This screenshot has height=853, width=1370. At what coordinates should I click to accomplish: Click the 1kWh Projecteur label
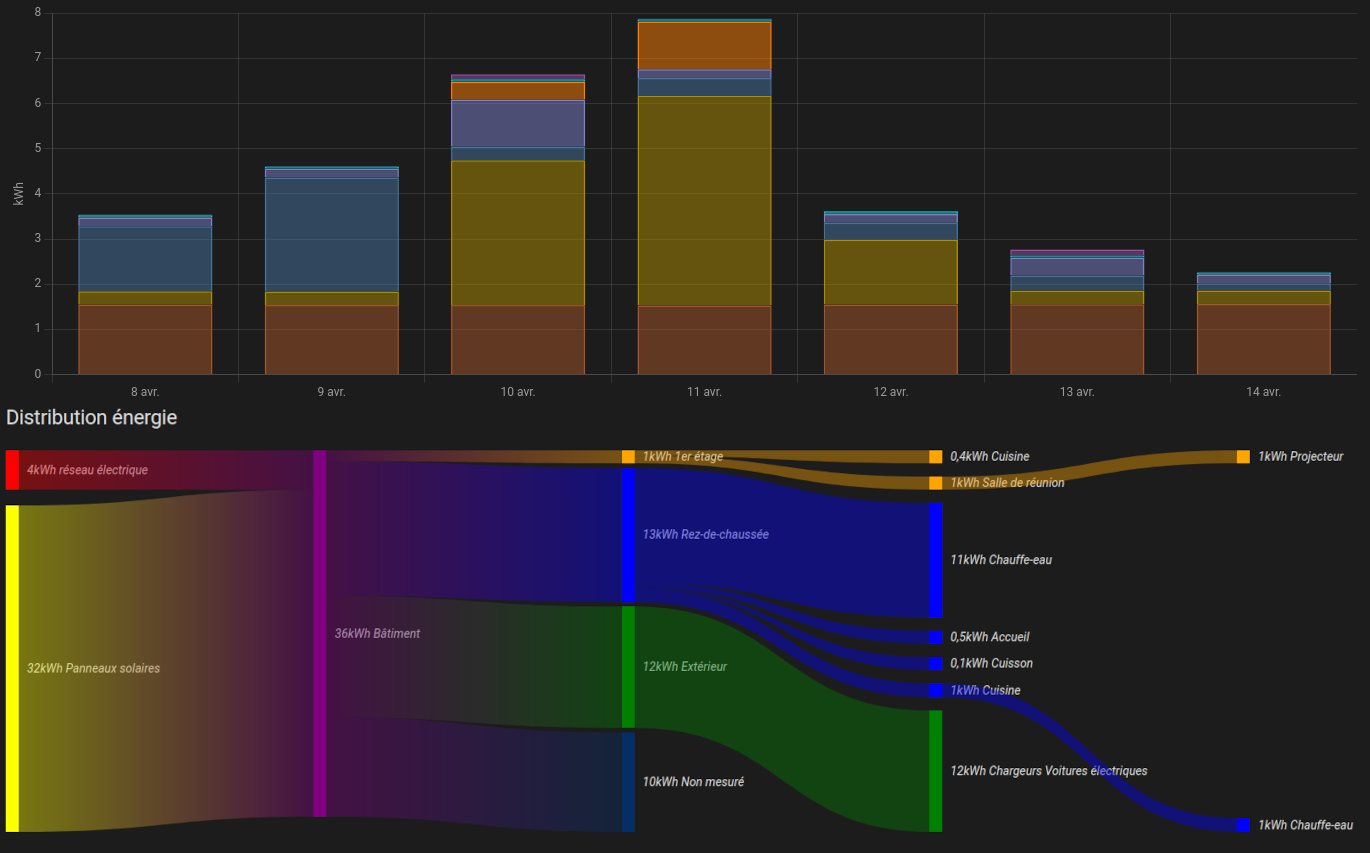pyautogui.click(x=1300, y=456)
